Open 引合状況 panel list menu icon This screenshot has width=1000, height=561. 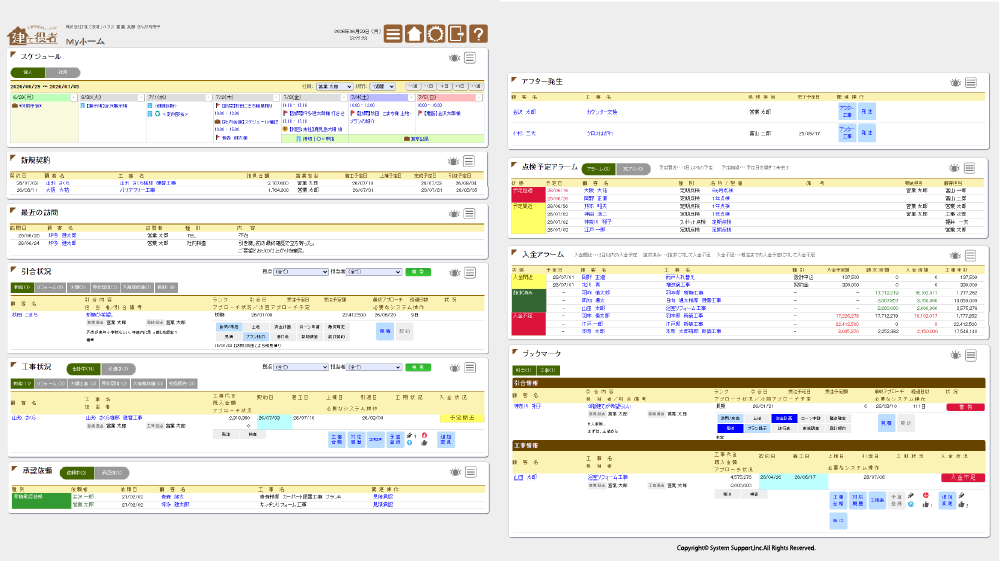[x=470, y=273]
